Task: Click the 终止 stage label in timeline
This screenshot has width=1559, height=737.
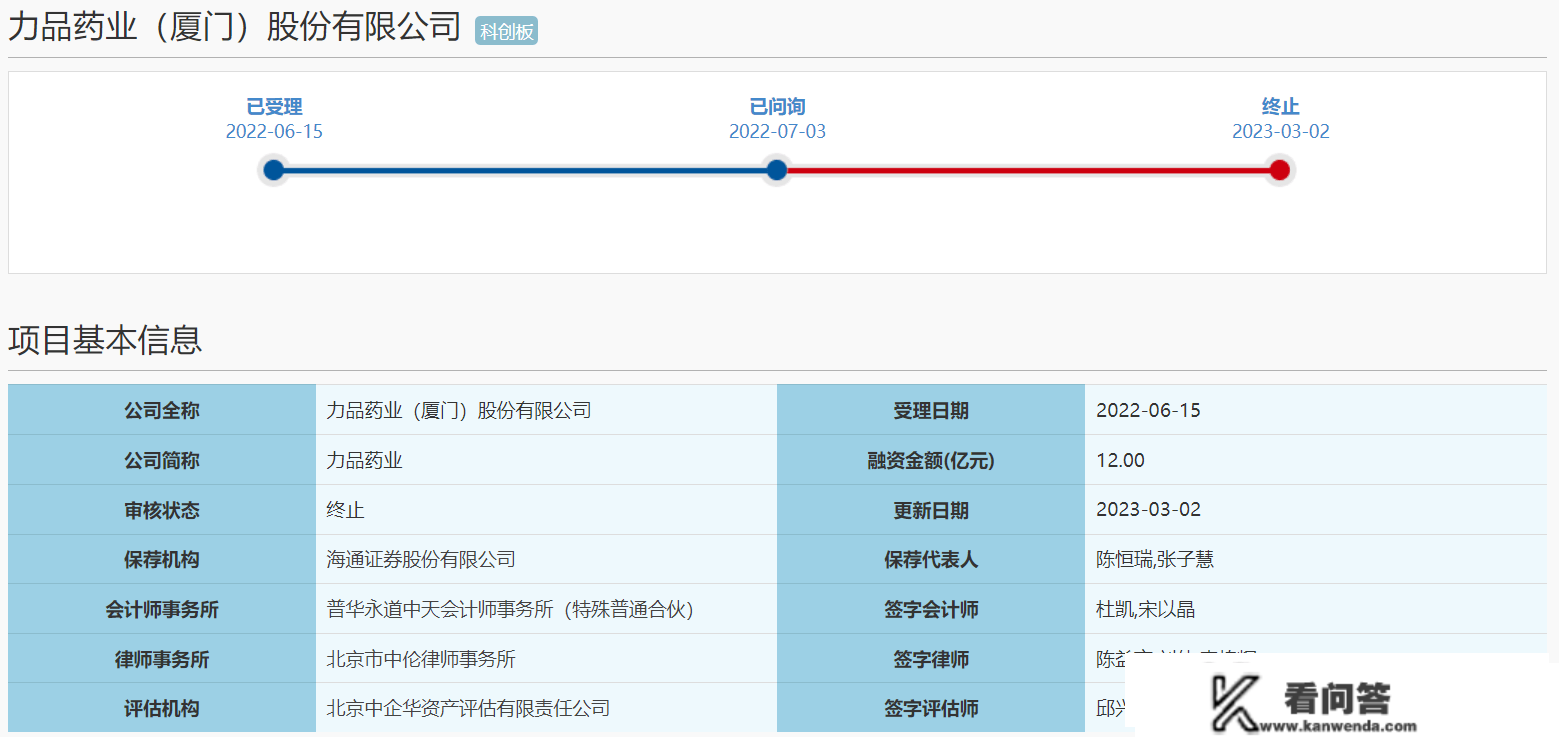Action: coord(1280,106)
